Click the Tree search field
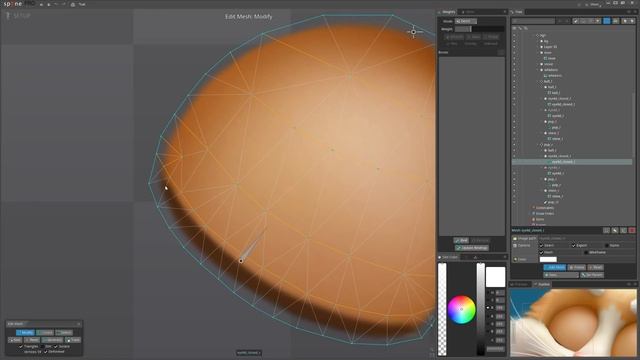This screenshot has width=640, height=360. point(533,21)
